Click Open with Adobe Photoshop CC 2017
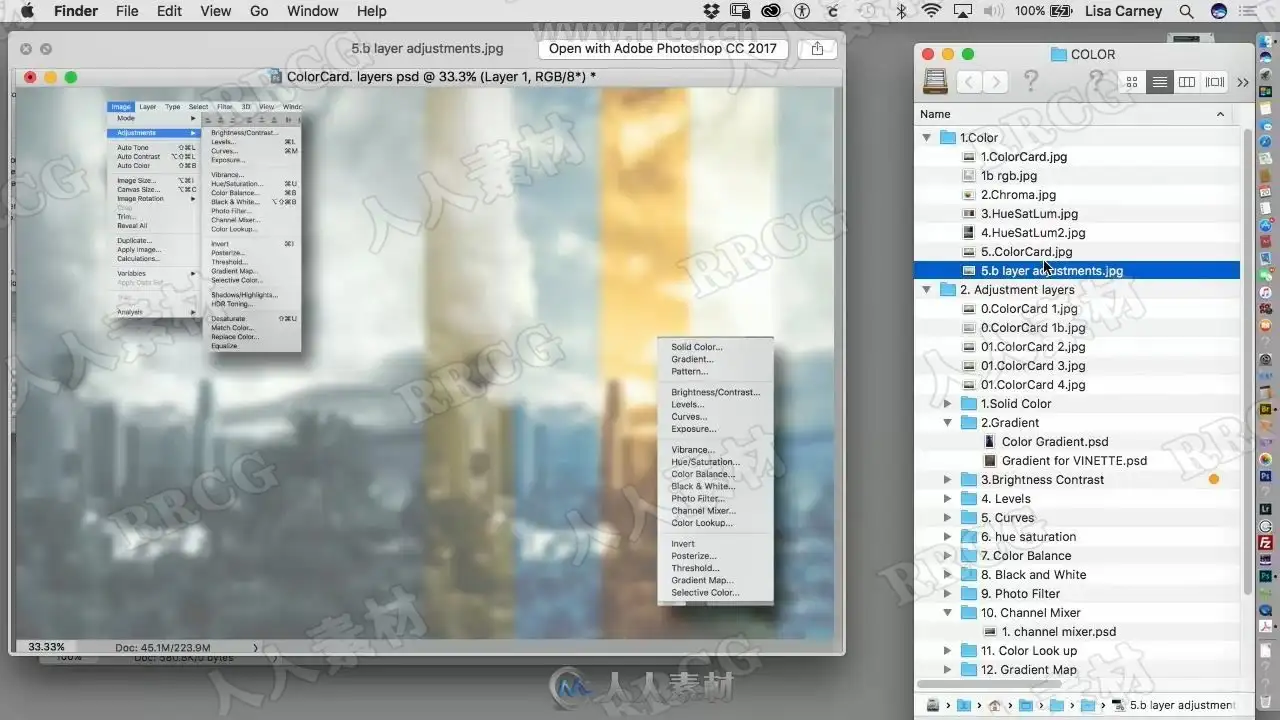This screenshot has height=720, width=1280. [x=663, y=48]
